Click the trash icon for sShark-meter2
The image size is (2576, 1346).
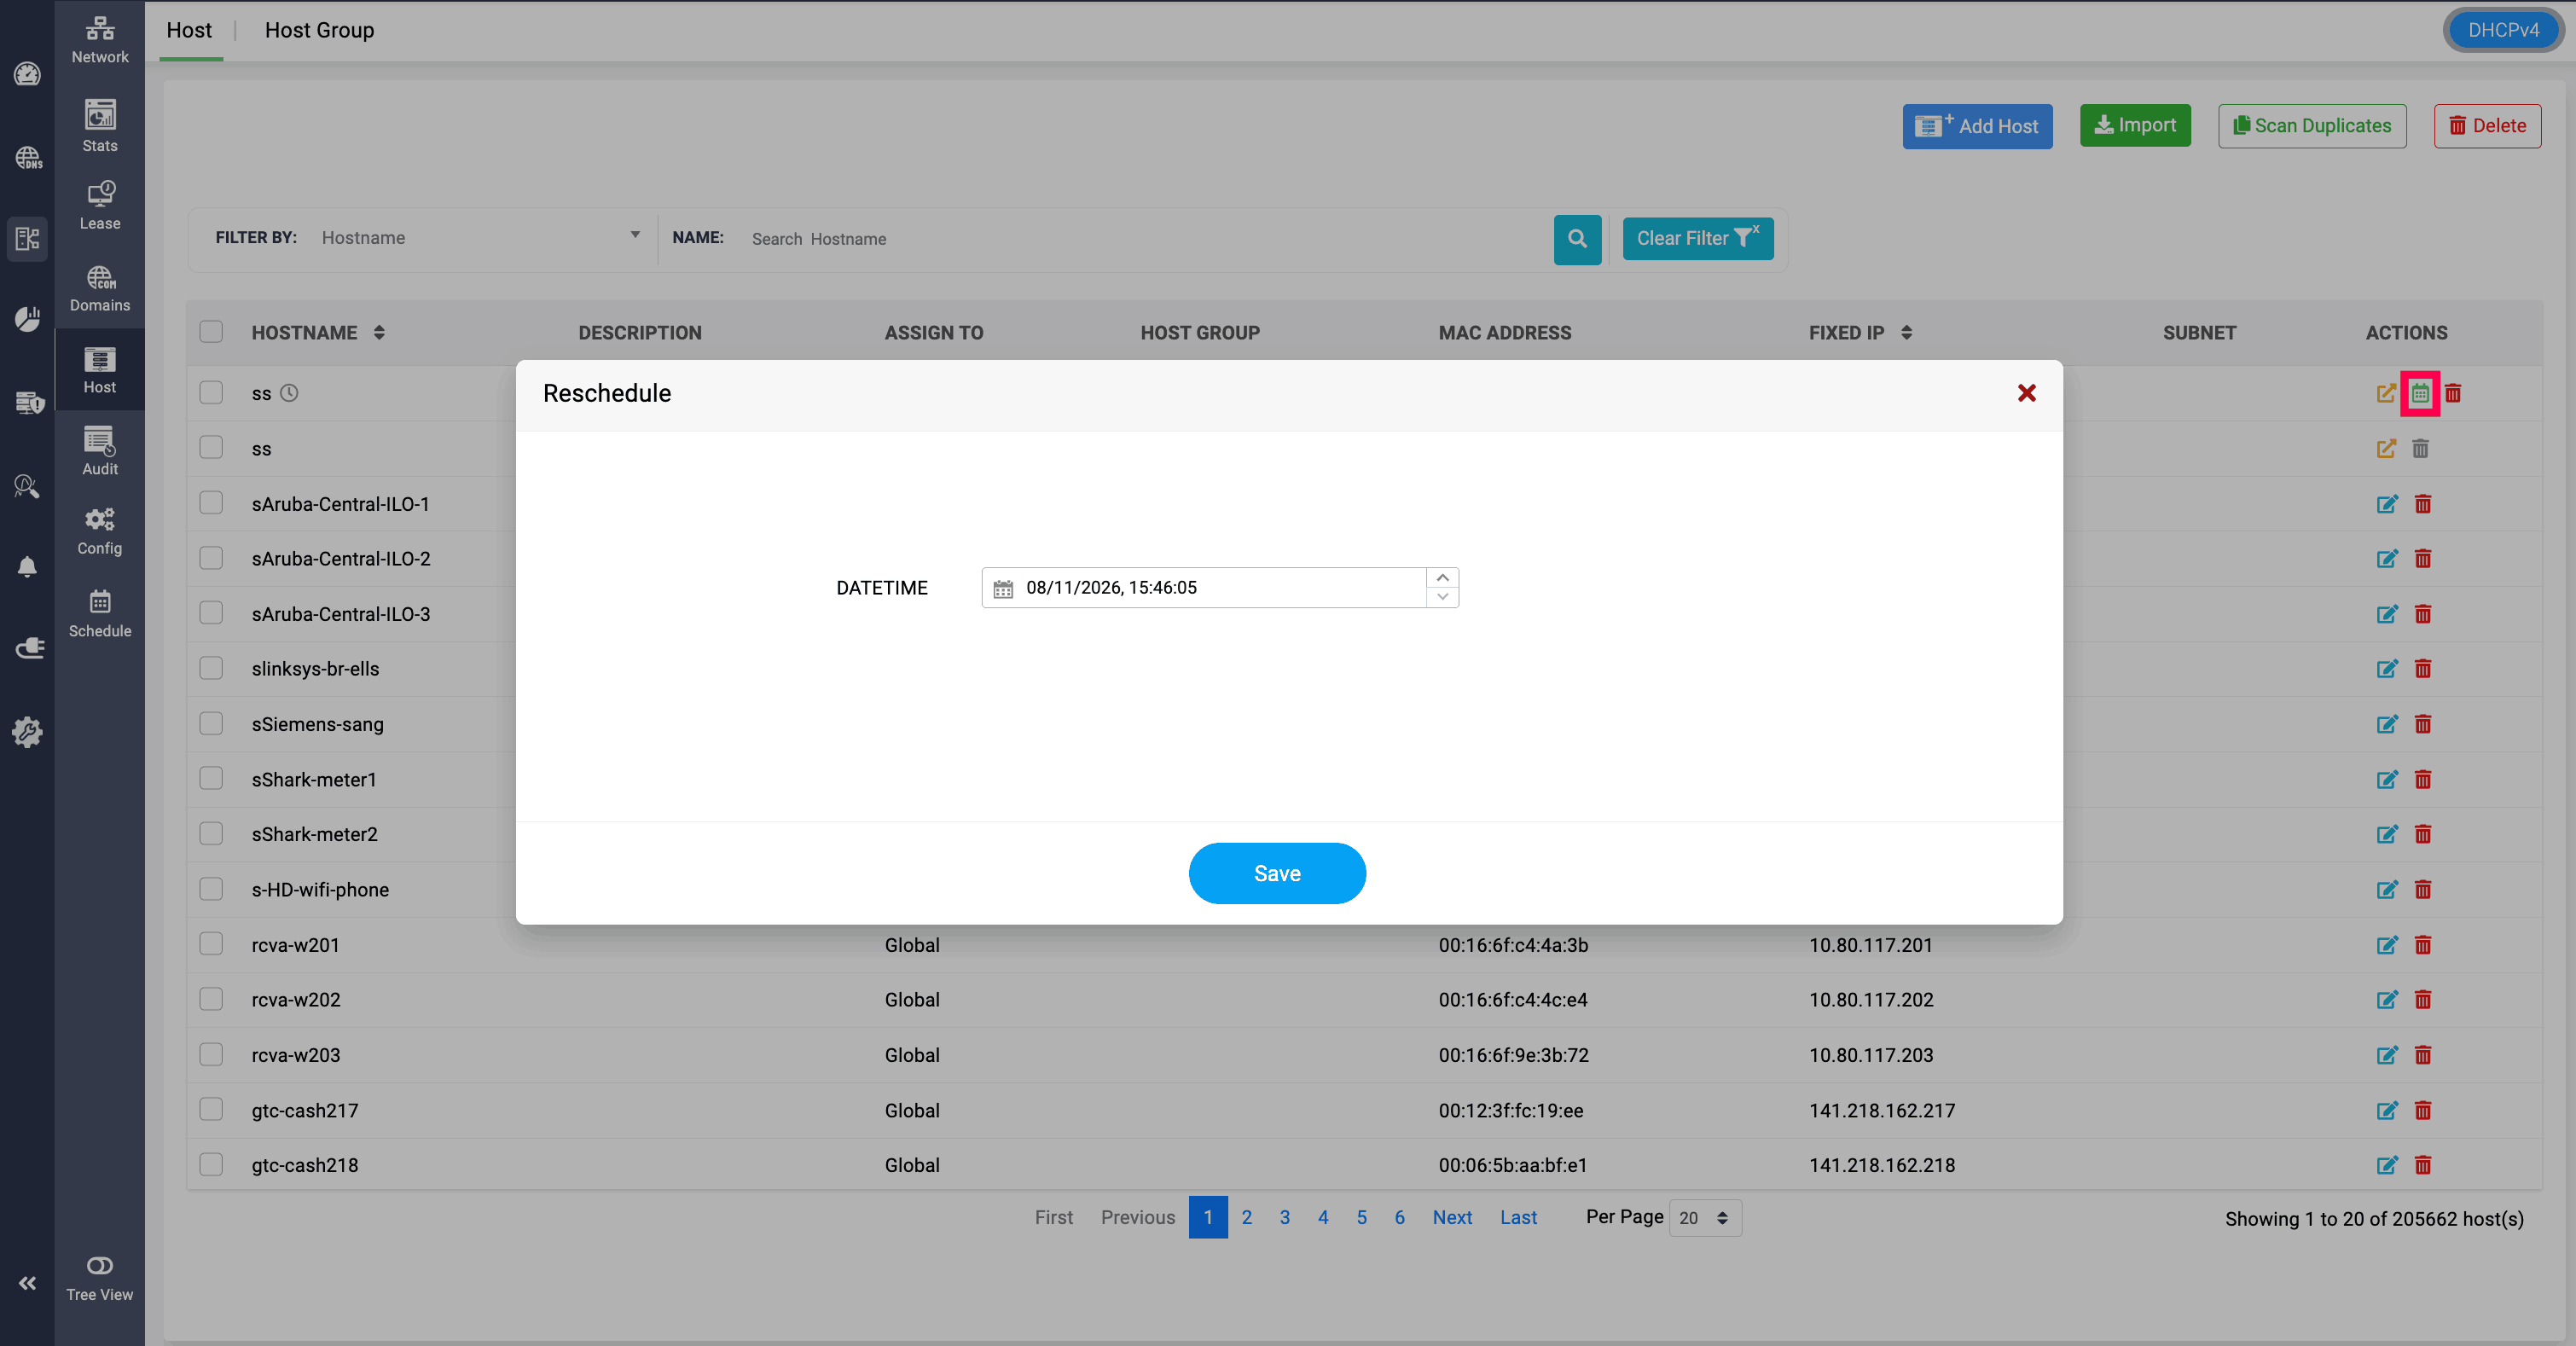click(2423, 834)
